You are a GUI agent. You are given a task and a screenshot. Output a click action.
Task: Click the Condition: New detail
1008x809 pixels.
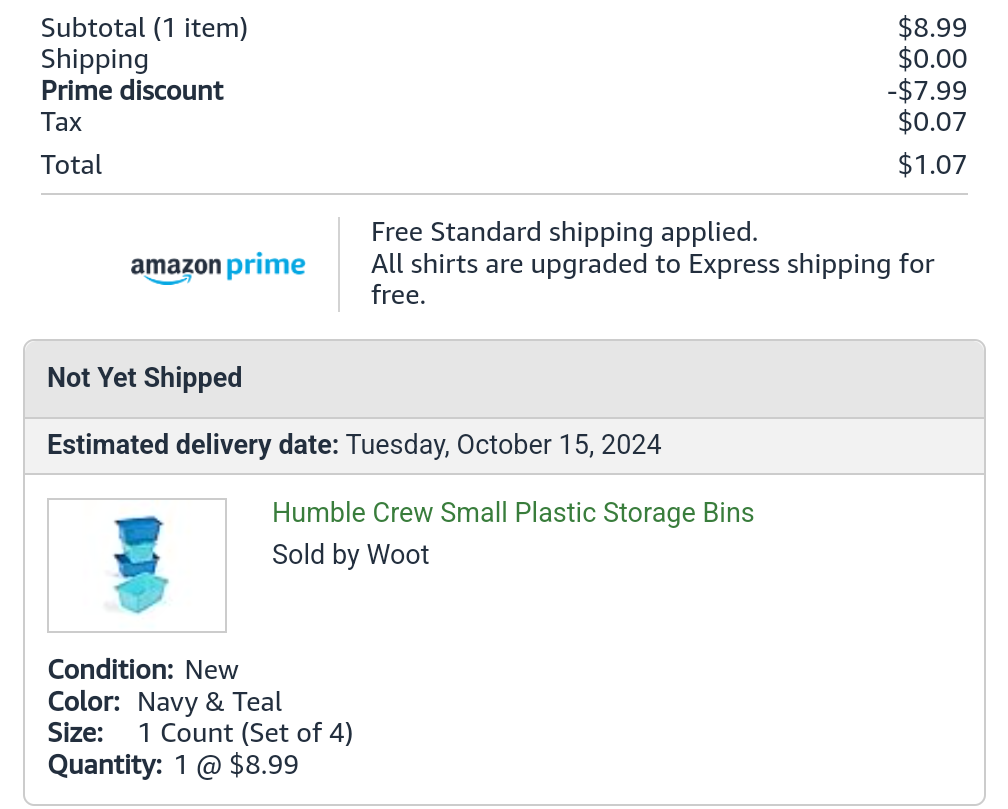(x=143, y=670)
